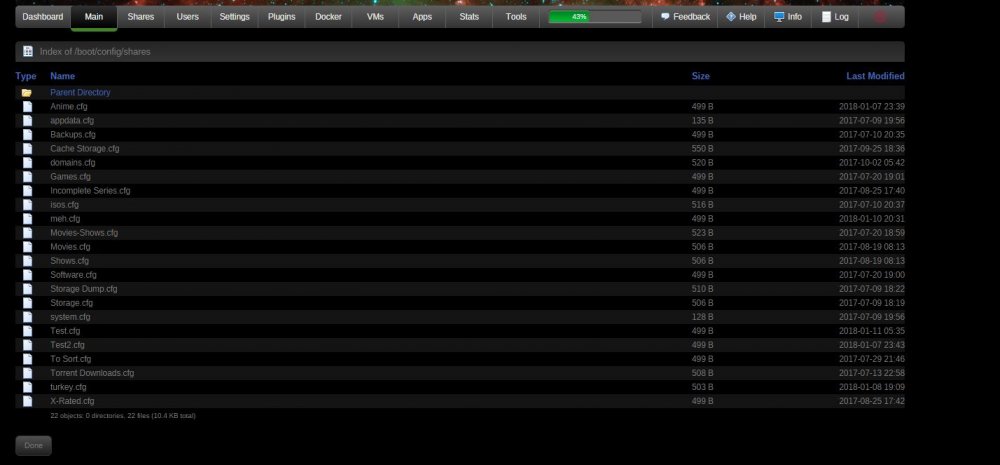Viewport: 1000px width, 465px height.
Task: Click file icon next to Incomplete Series.cfg
Action: (x=27, y=191)
